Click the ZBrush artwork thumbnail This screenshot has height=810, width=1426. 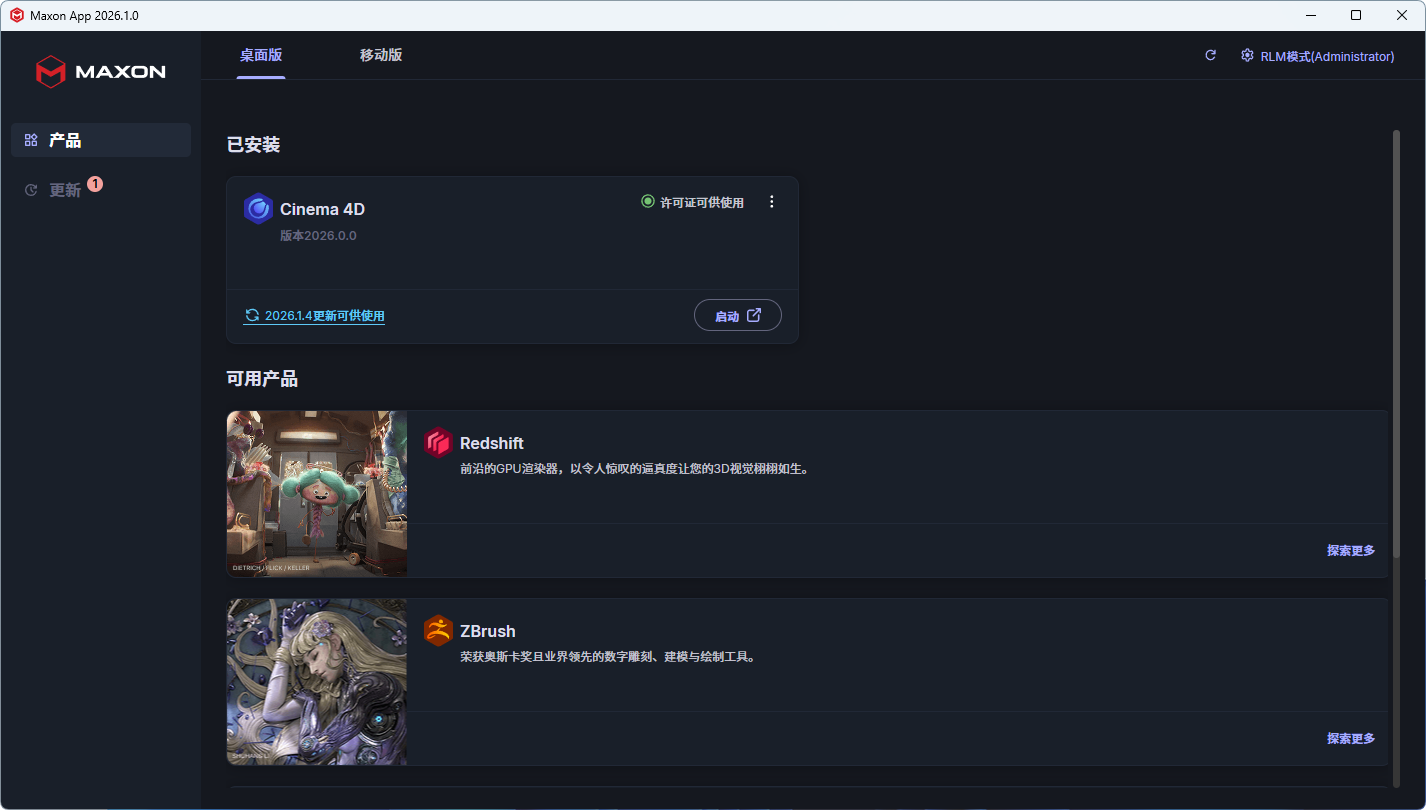317,682
